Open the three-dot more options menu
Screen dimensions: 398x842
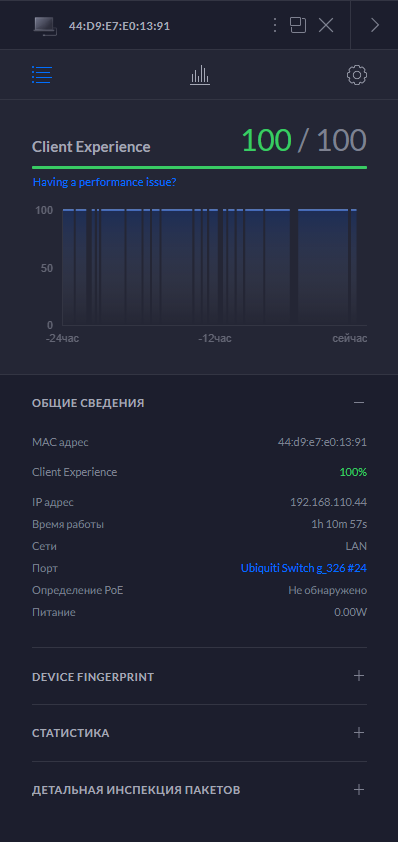click(x=275, y=25)
